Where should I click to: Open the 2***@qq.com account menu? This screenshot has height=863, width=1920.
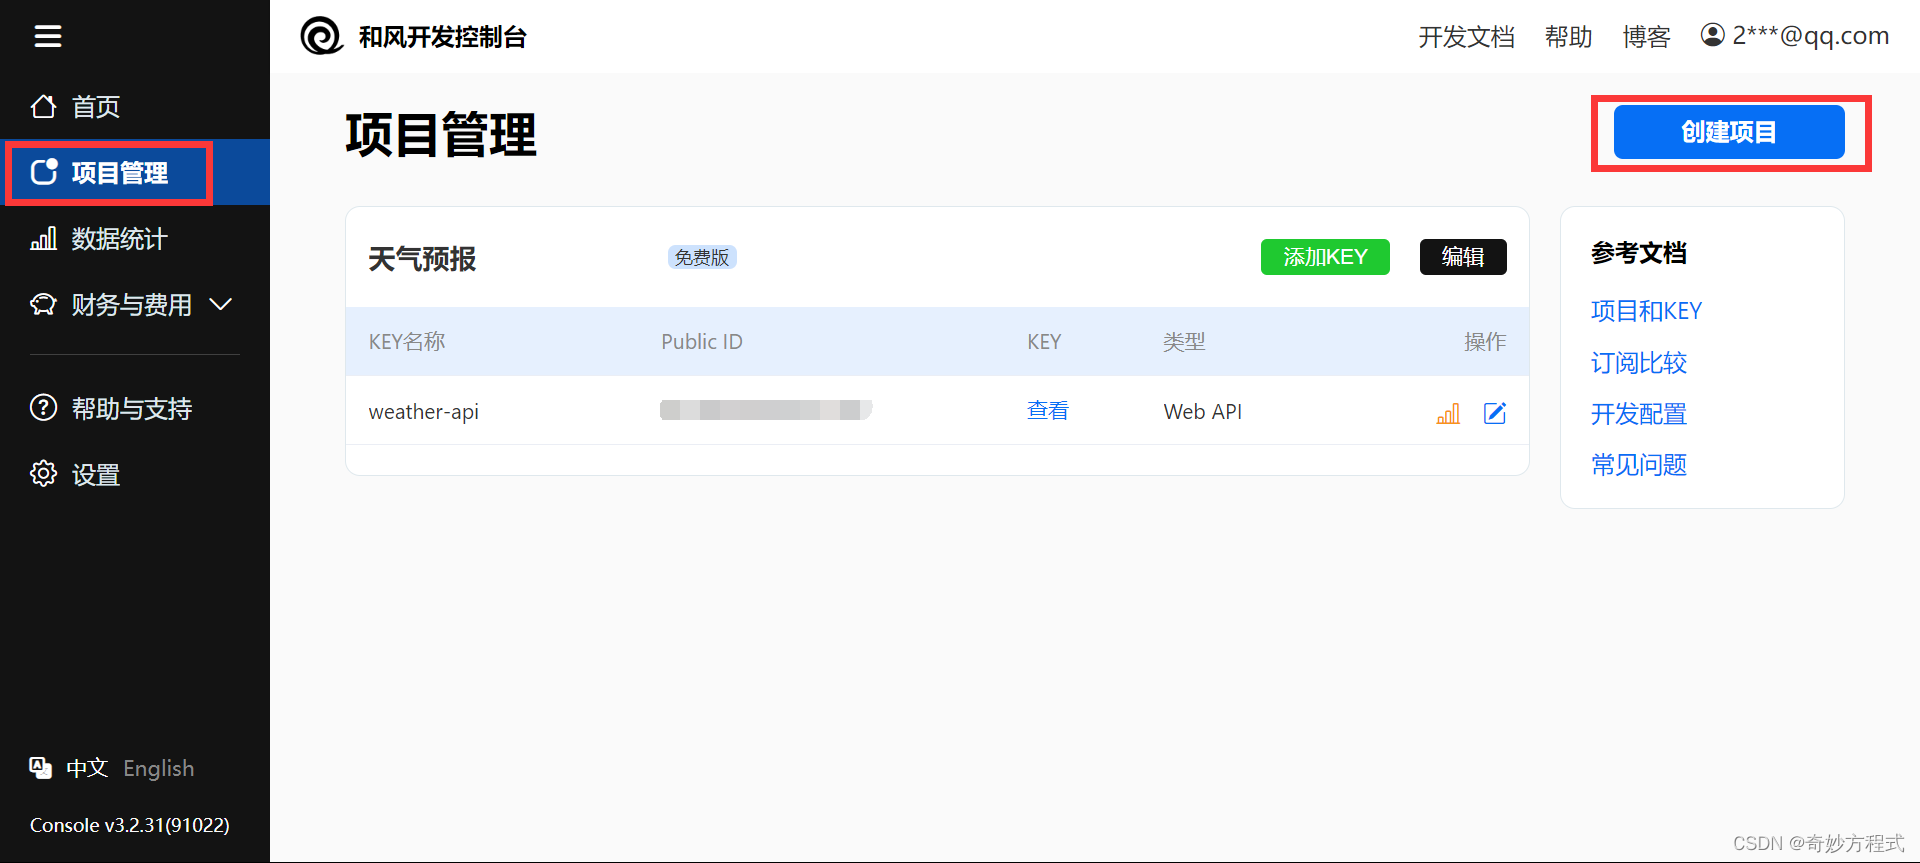click(x=1795, y=36)
